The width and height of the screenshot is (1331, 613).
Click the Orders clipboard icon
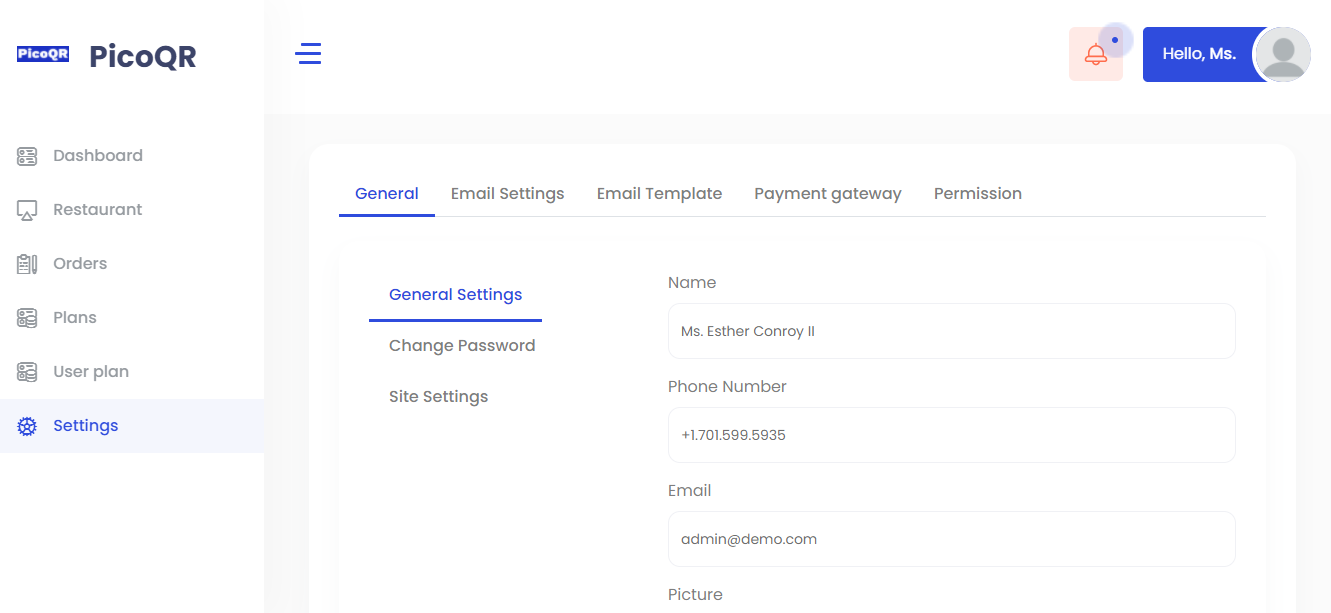tap(27, 264)
